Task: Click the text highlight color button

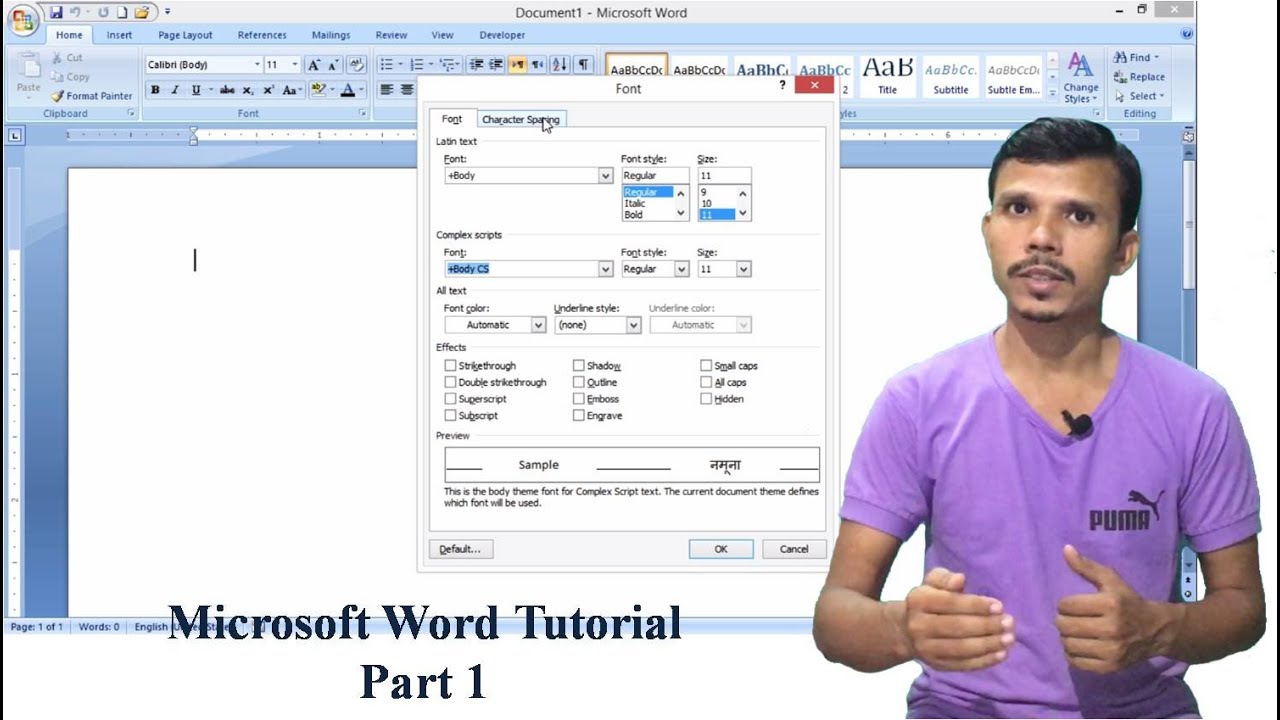Action: click(318, 90)
